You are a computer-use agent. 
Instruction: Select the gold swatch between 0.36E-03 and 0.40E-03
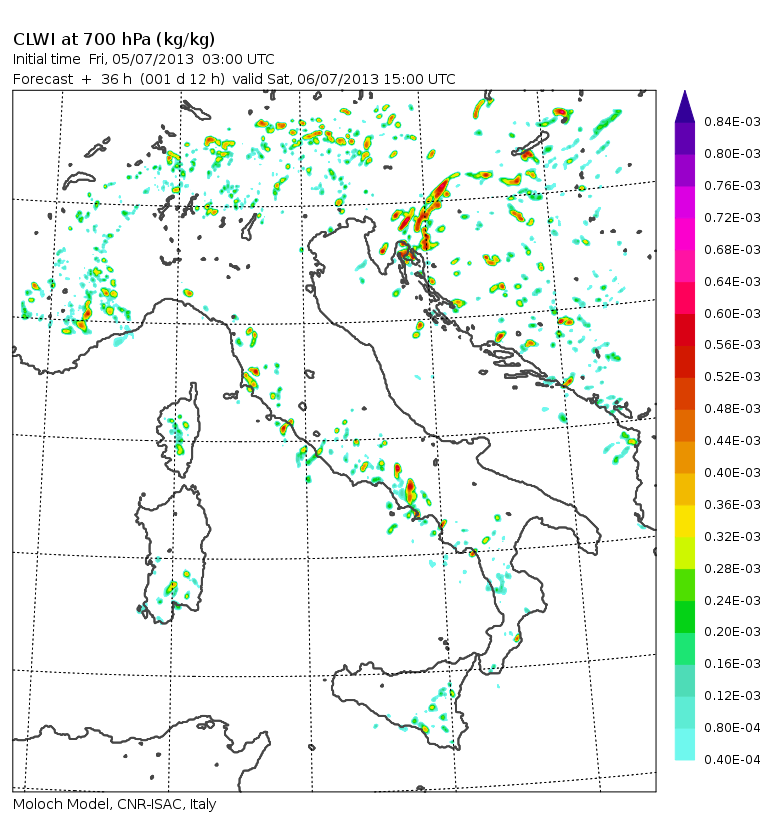[x=685, y=489]
